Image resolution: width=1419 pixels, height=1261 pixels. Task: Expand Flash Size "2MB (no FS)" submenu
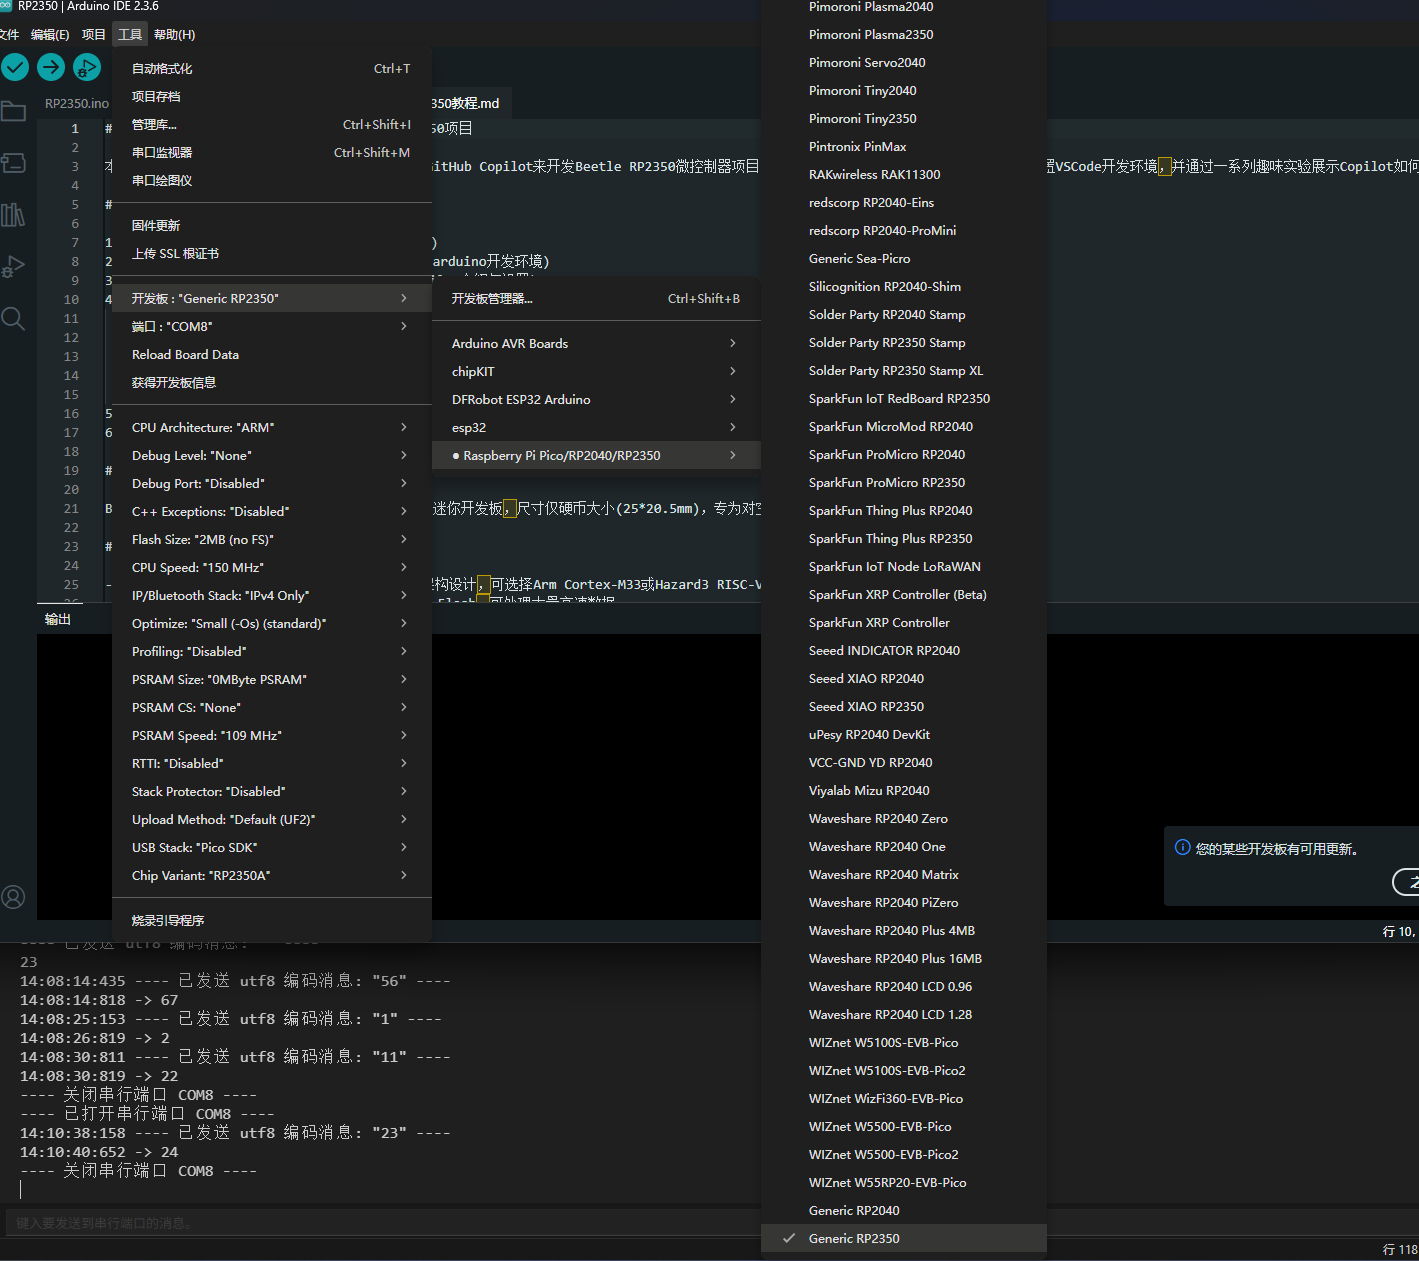(272, 539)
